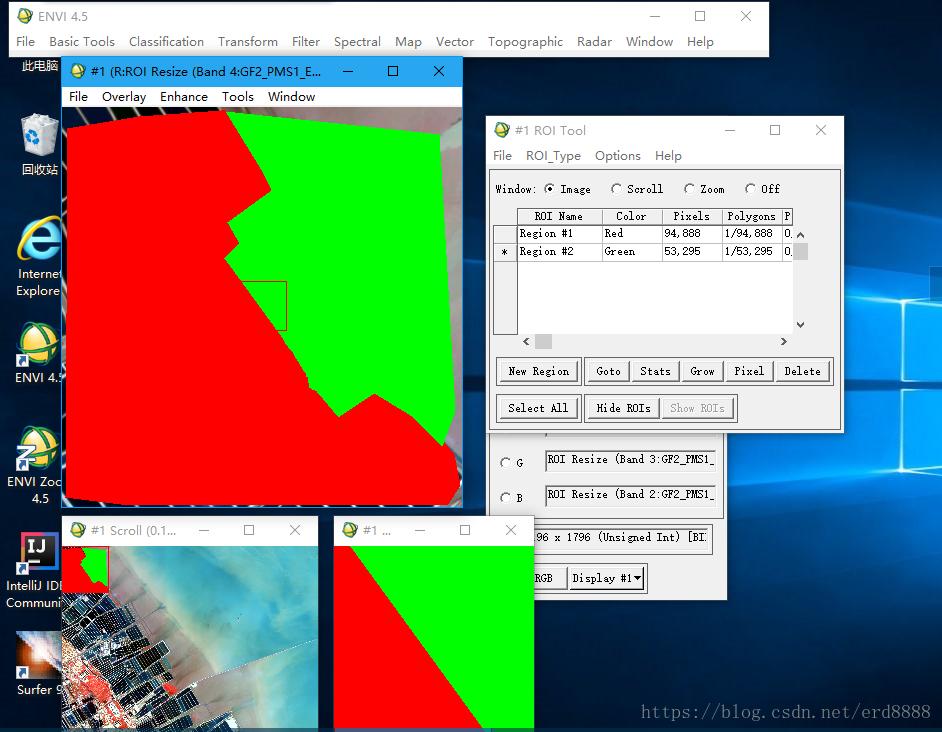Click the #1 image display window logo icon

pyautogui.click(x=78, y=72)
